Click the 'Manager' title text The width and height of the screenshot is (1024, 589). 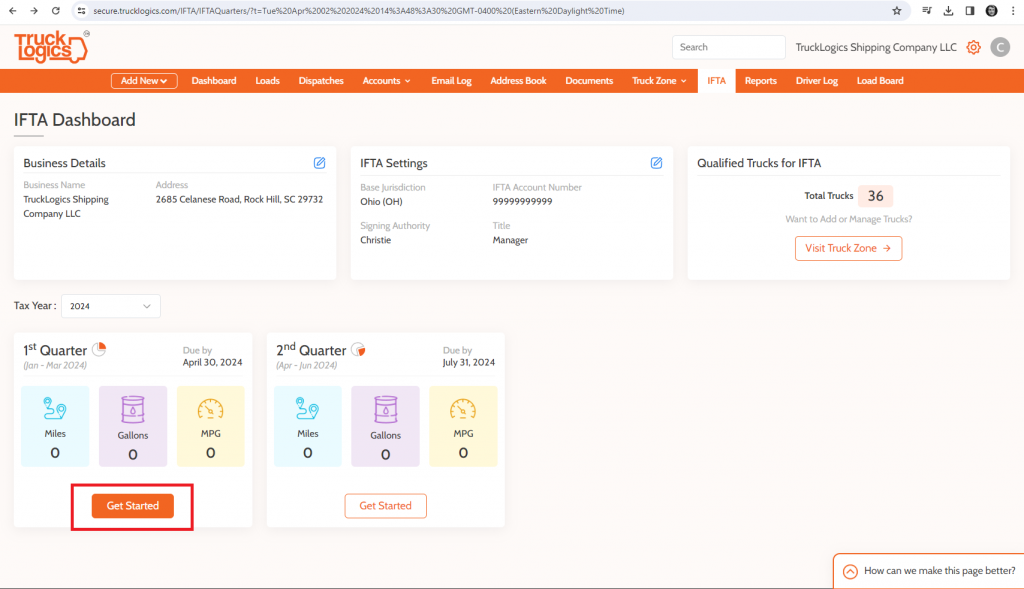(x=510, y=240)
